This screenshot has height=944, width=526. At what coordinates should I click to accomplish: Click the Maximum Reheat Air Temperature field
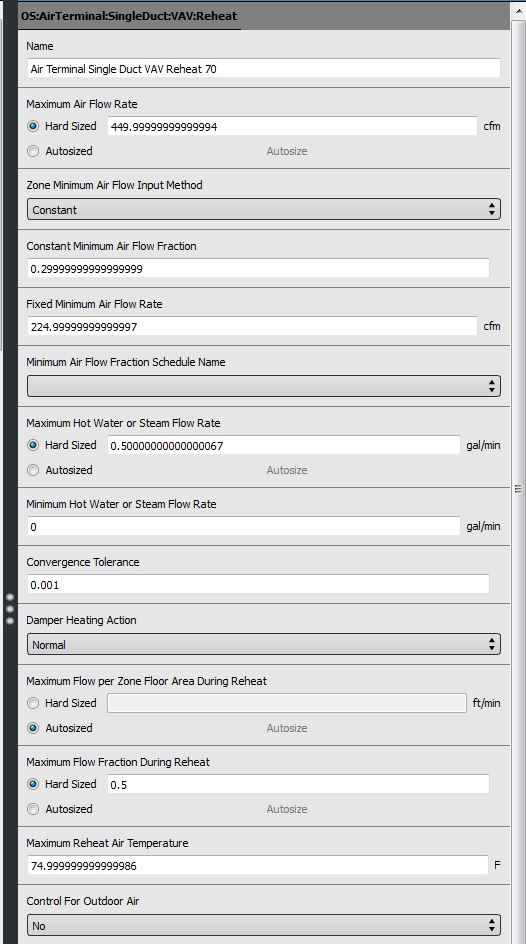258,865
